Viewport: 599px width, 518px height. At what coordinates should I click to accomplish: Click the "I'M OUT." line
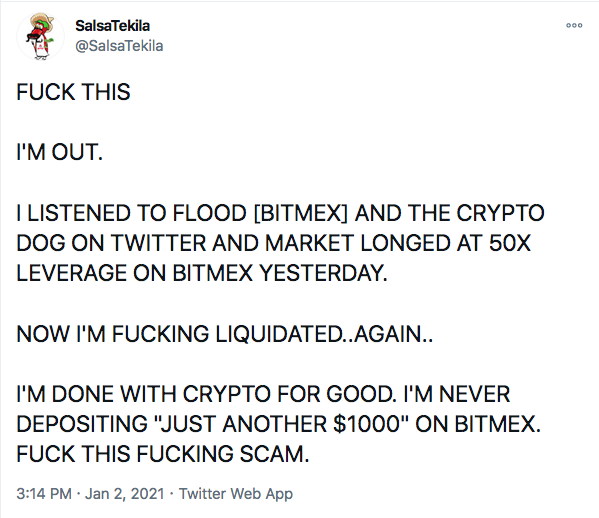[x=60, y=152]
